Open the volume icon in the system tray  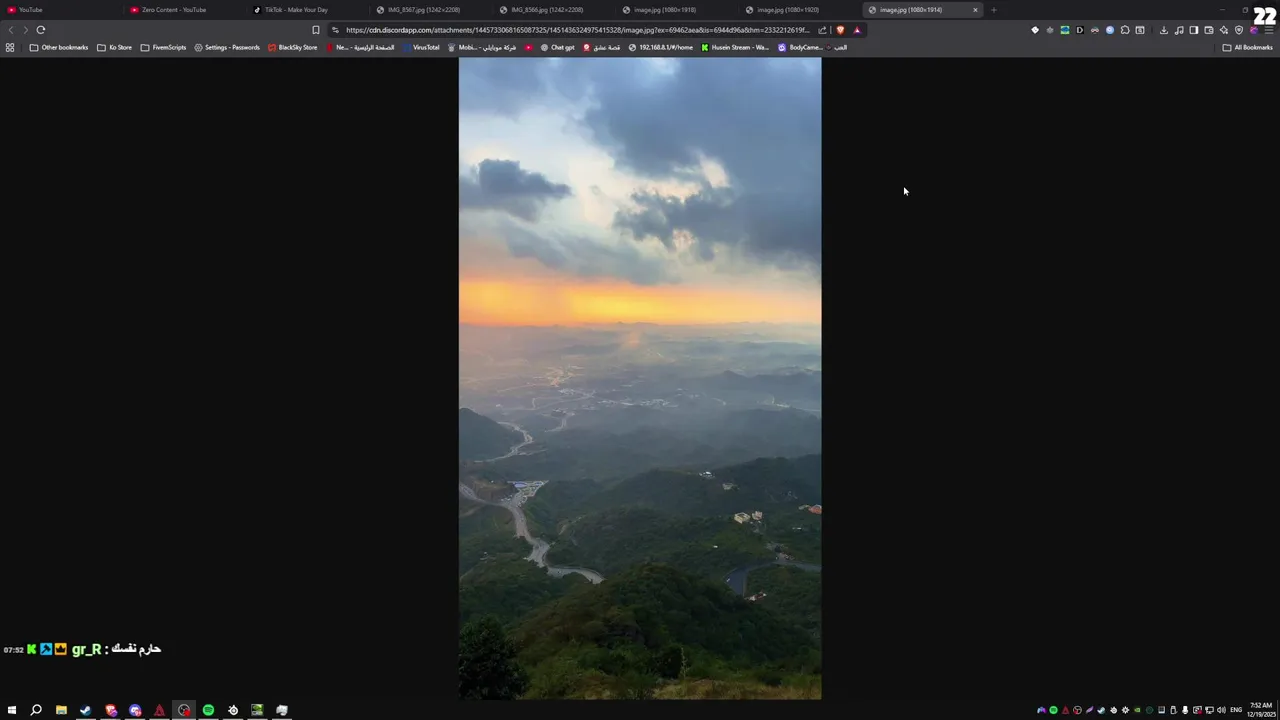pyautogui.click(x=1221, y=710)
